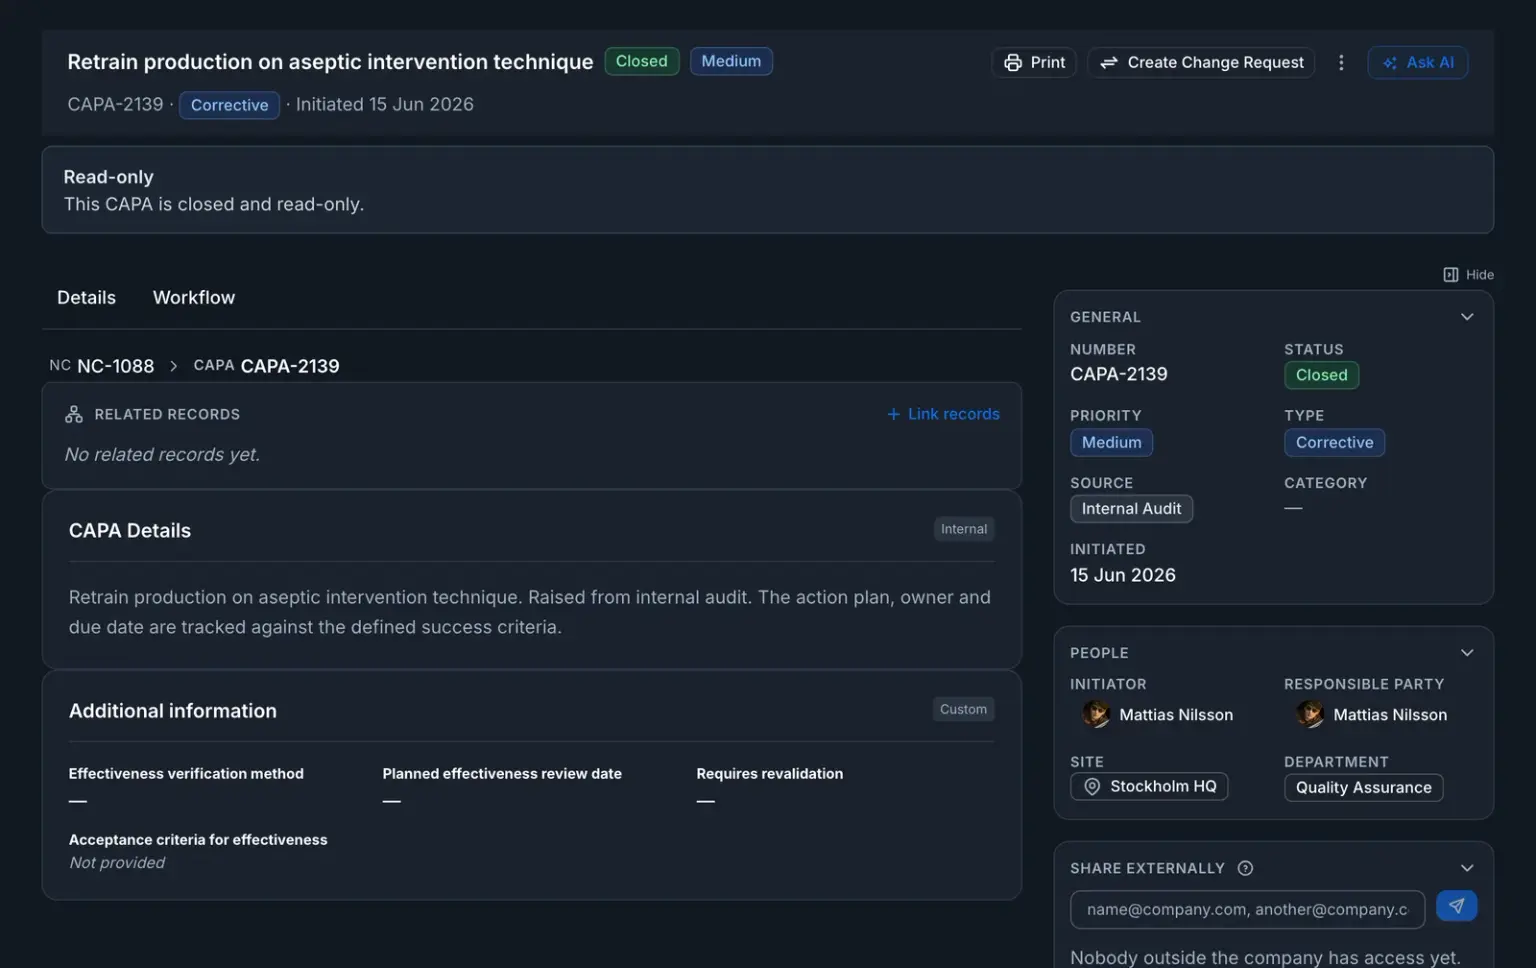
Task: Click the related records hierarchy icon
Action: [74, 414]
